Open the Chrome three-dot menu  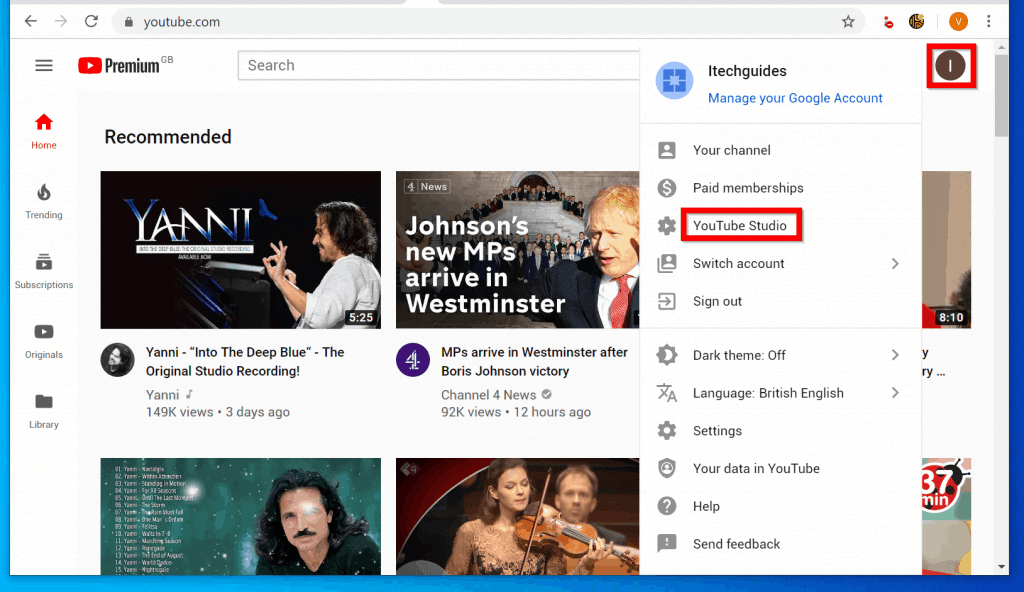click(989, 22)
